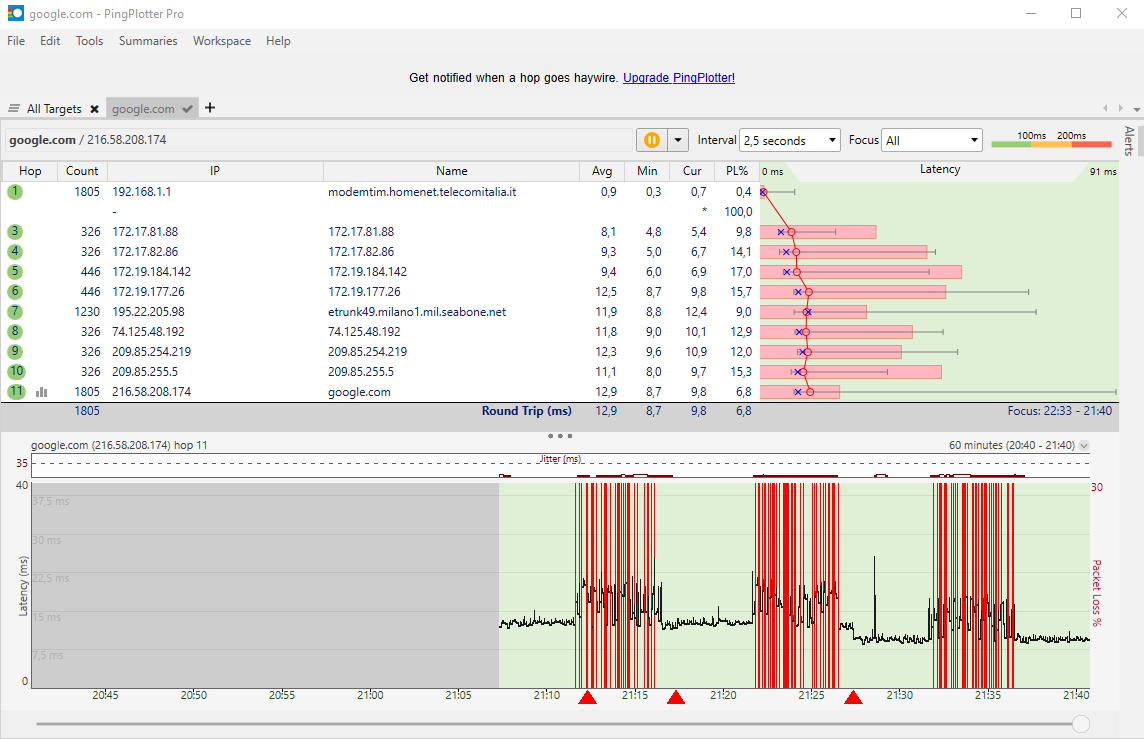
Task: Click the tab scroll right arrow
Action: 1121,108
